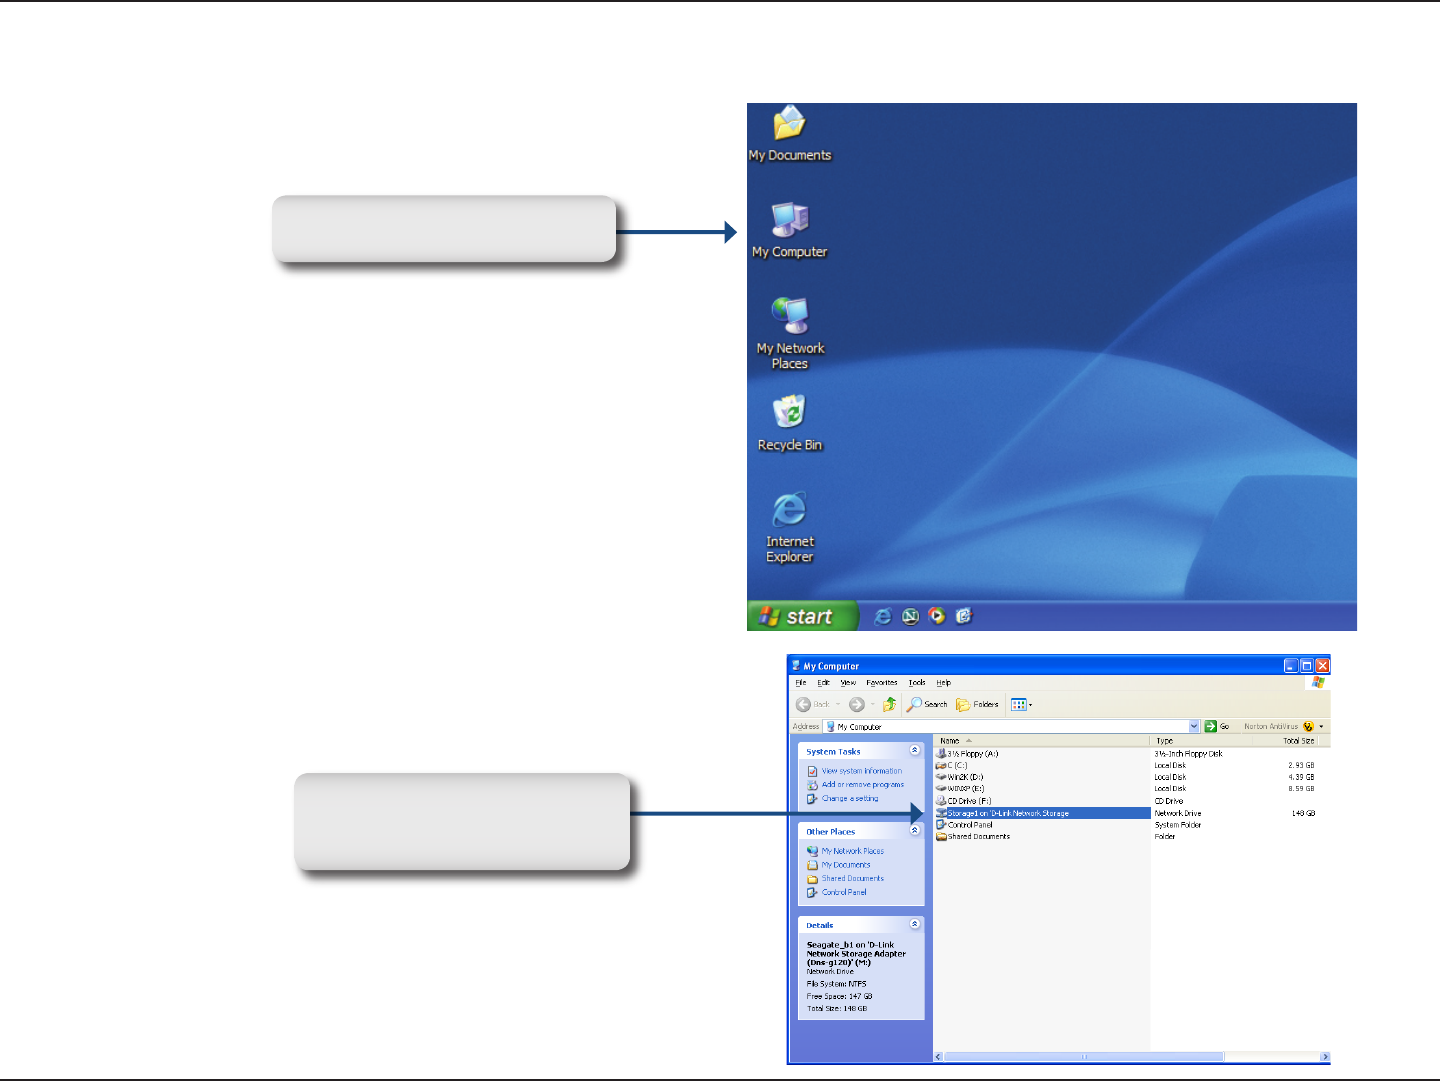Click the Up folder toolbar icon
The image size is (1440, 1081).
tap(889, 705)
